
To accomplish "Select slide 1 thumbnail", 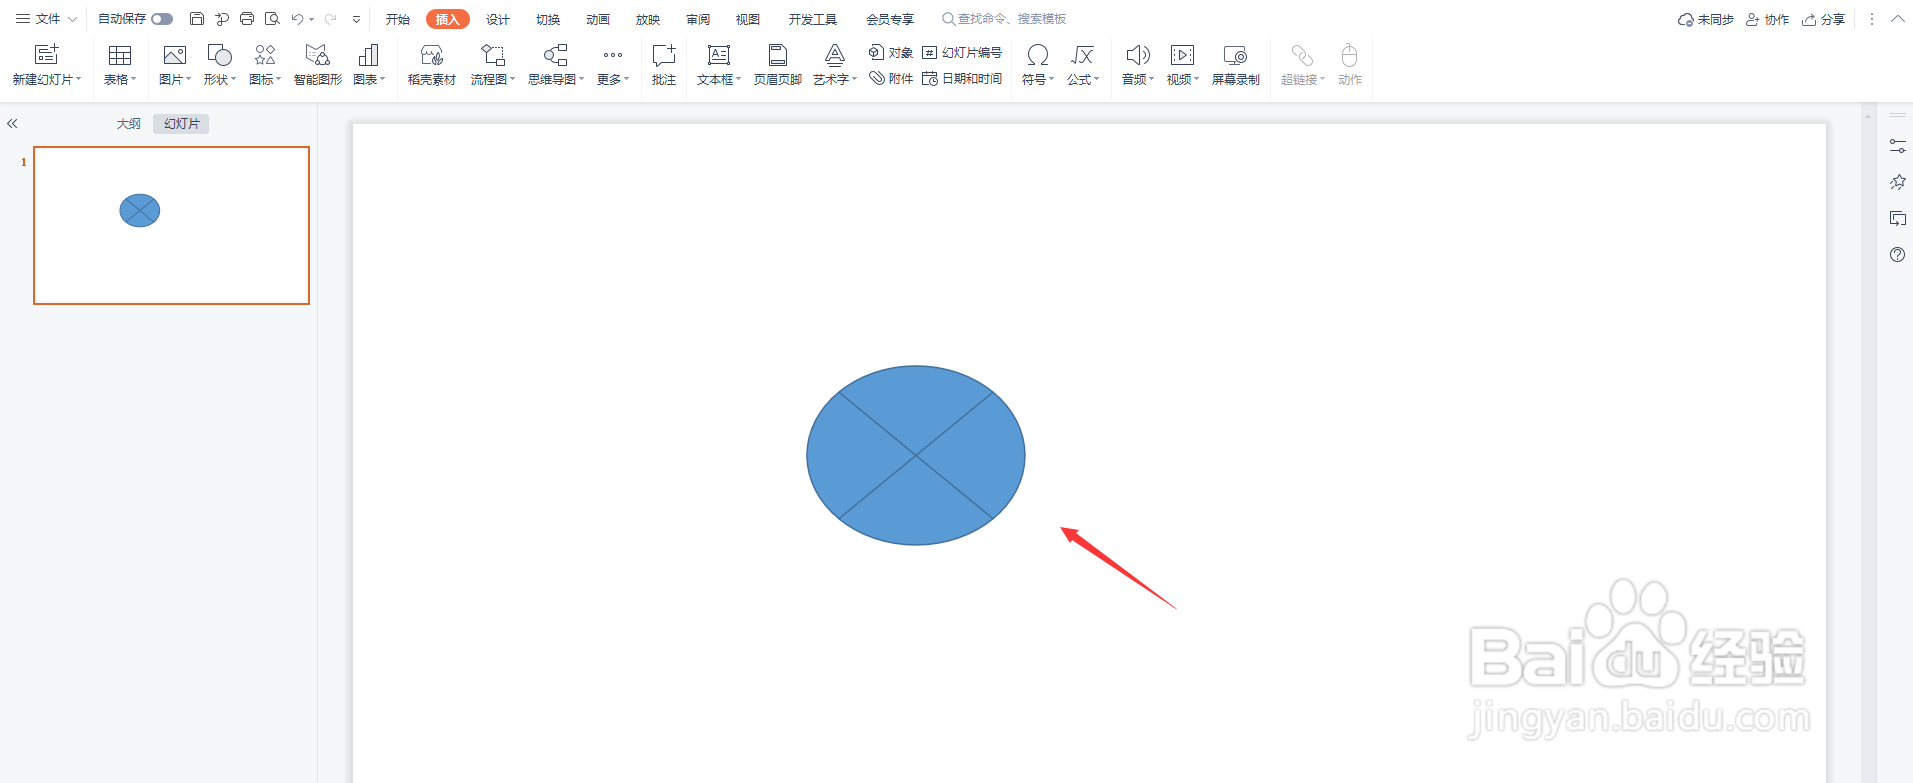I will click(171, 225).
